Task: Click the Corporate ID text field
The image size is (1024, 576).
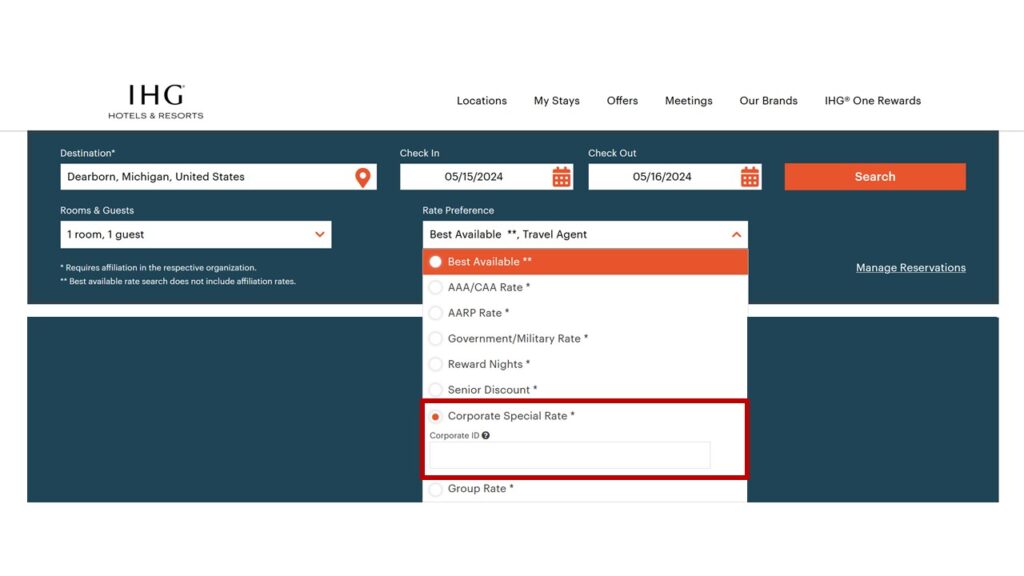Action: pyautogui.click(x=569, y=455)
